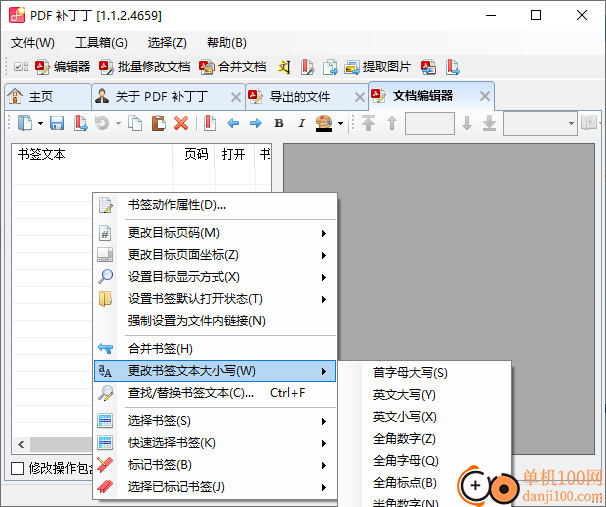Close the 导出的文件 tab
Viewport: 606px width, 507px height.
(360, 97)
